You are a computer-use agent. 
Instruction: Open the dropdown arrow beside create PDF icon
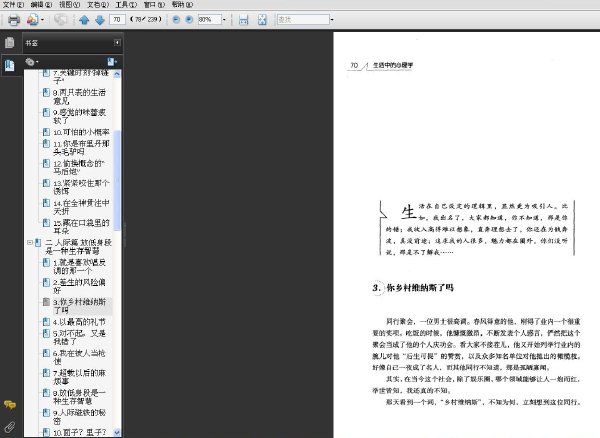(42, 20)
